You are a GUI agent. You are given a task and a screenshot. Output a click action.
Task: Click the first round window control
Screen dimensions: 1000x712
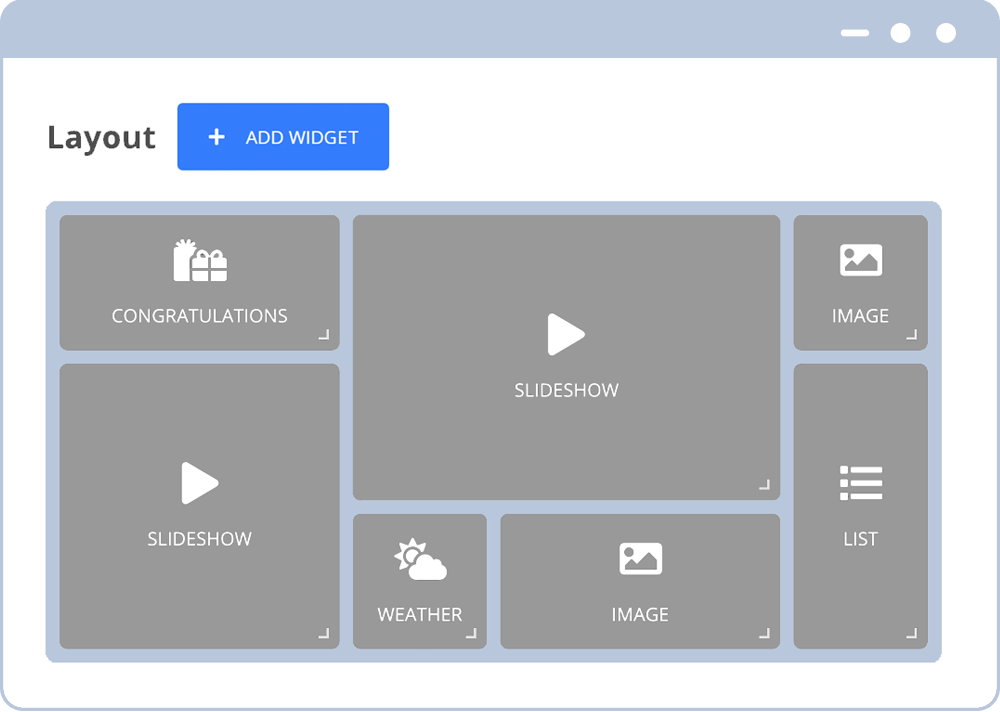pos(901,33)
